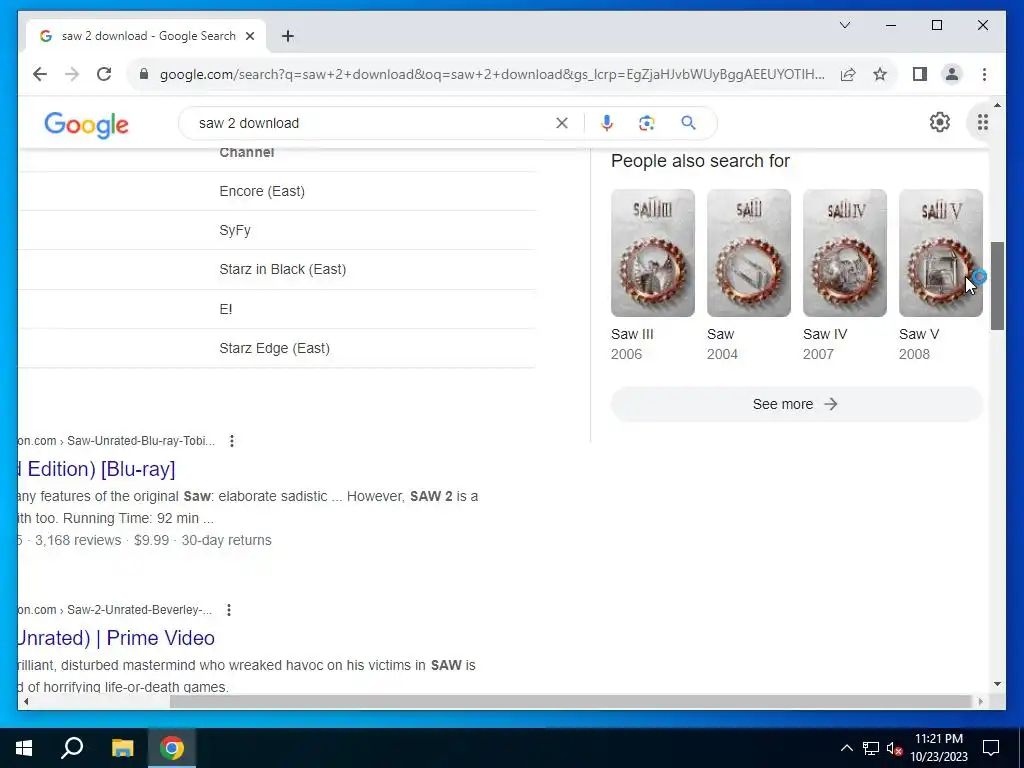Viewport: 1024px width, 768px height.
Task: Click the Saw IV title text
Action: pos(825,334)
